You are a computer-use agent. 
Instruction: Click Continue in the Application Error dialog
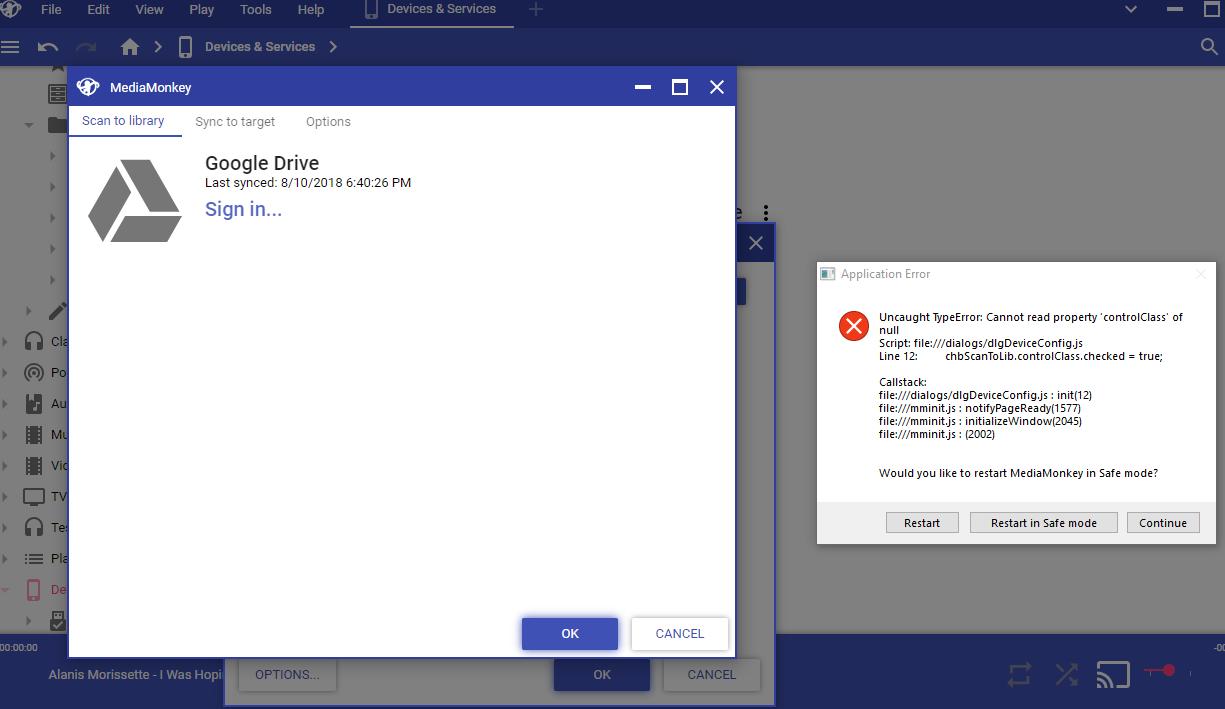click(x=1162, y=523)
